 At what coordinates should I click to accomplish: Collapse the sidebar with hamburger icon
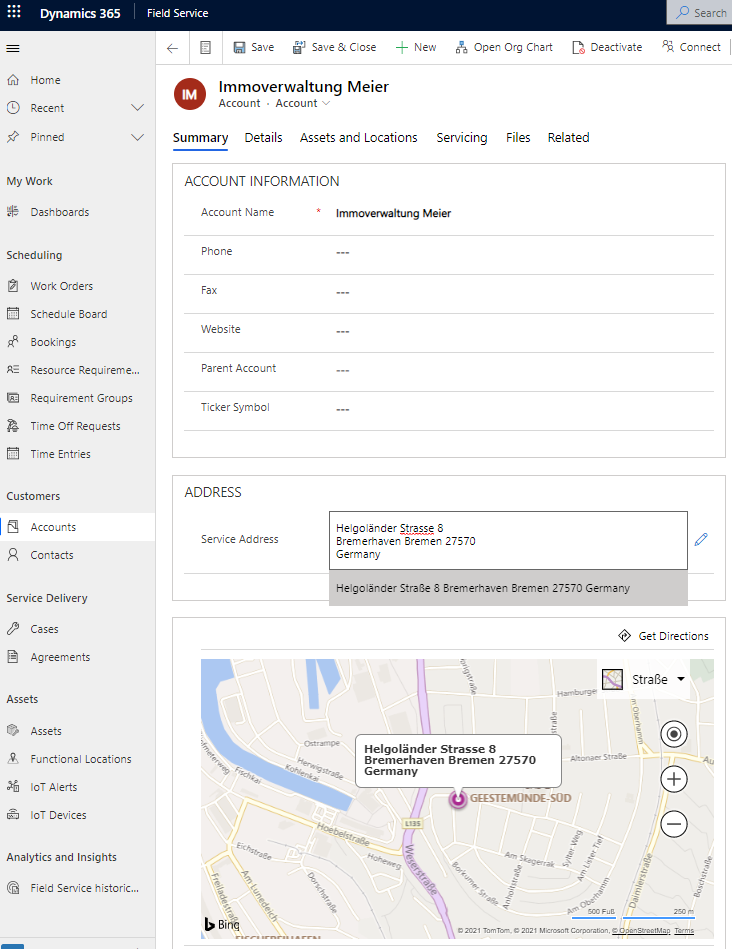[13, 48]
